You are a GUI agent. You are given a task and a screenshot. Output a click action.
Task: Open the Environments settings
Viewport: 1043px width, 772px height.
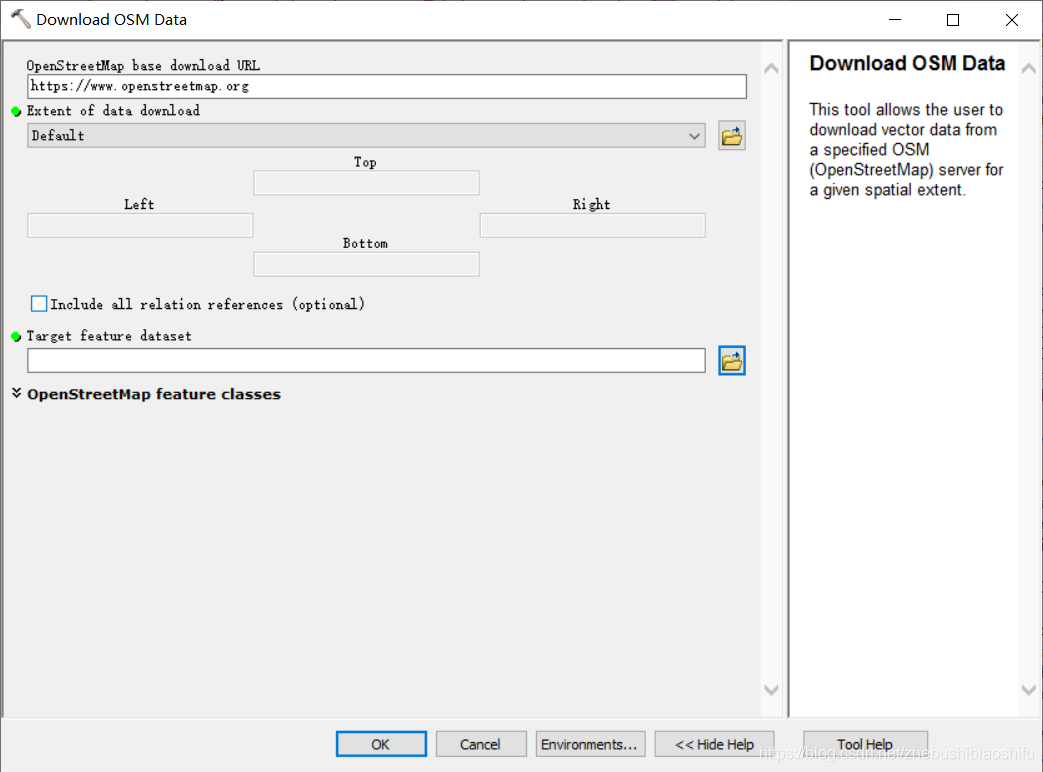point(590,744)
